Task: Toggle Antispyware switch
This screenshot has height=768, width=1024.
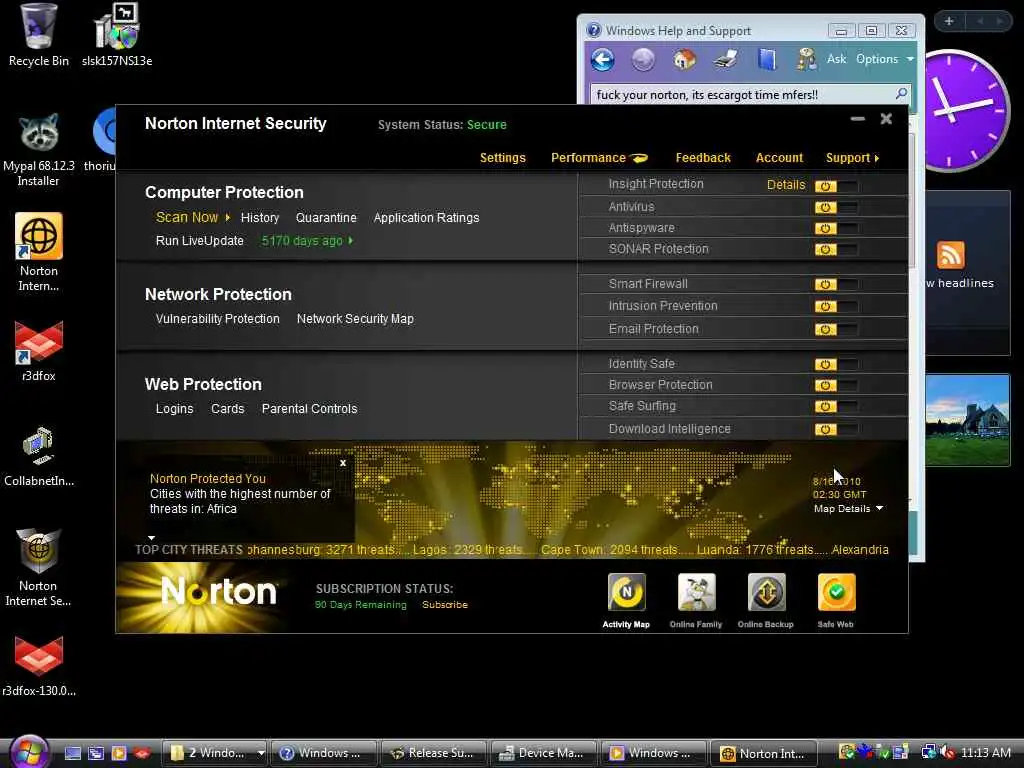Action: point(836,228)
